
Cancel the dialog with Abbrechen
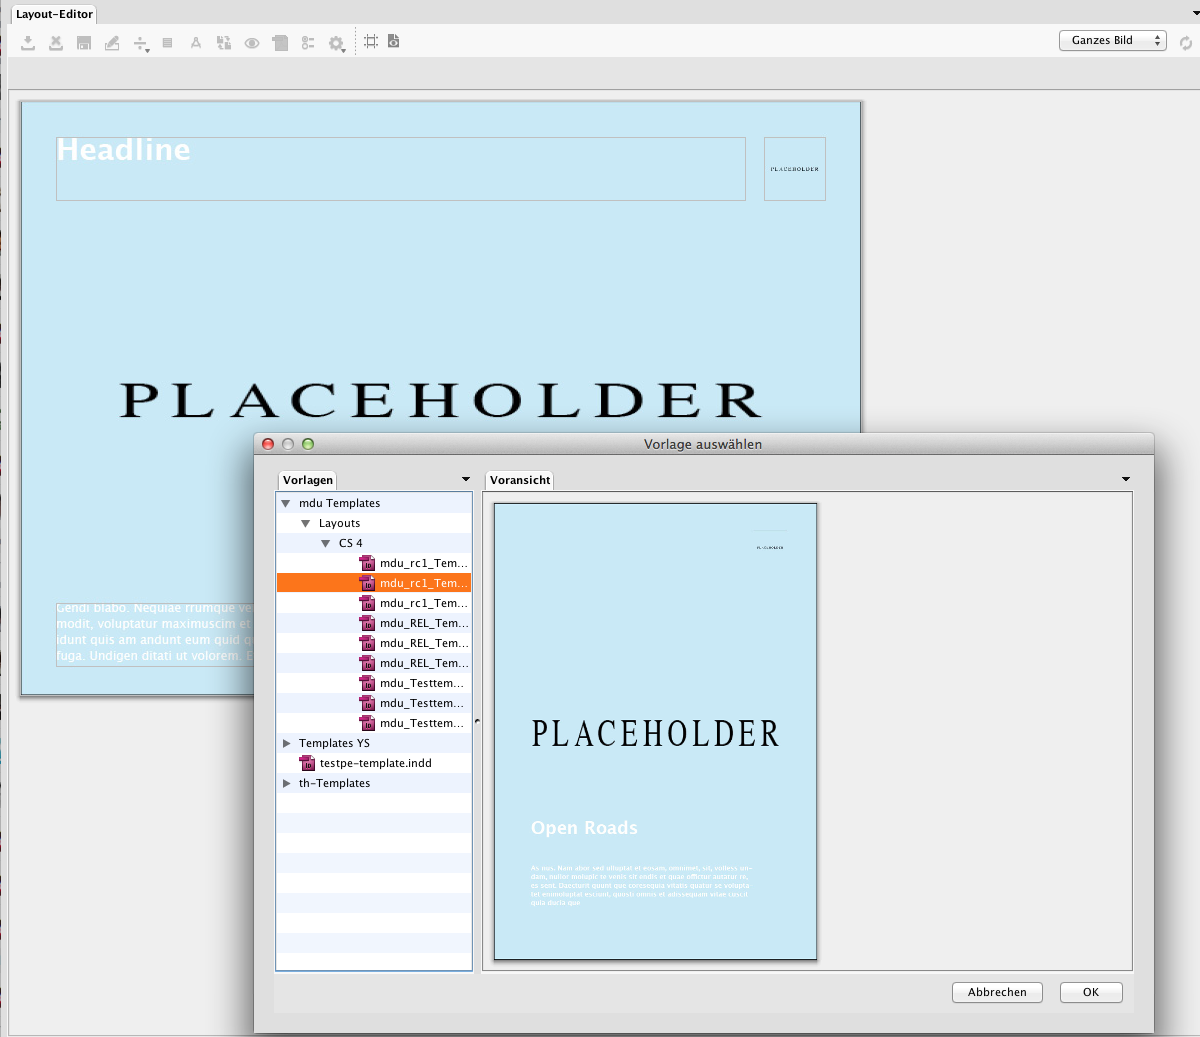coord(997,992)
